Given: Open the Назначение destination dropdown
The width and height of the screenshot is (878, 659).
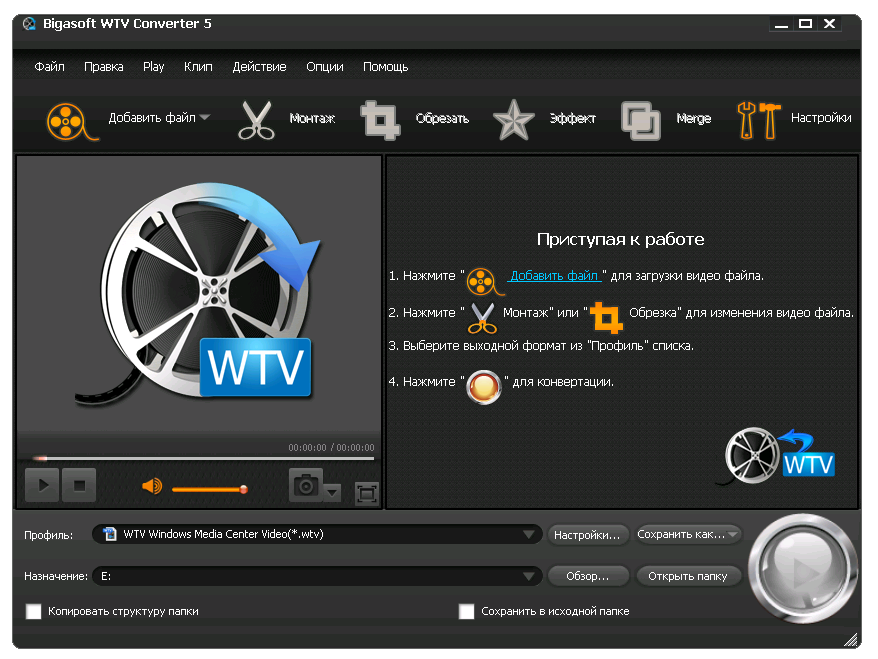Looking at the screenshot, I should pyautogui.click(x=527, y=576).
